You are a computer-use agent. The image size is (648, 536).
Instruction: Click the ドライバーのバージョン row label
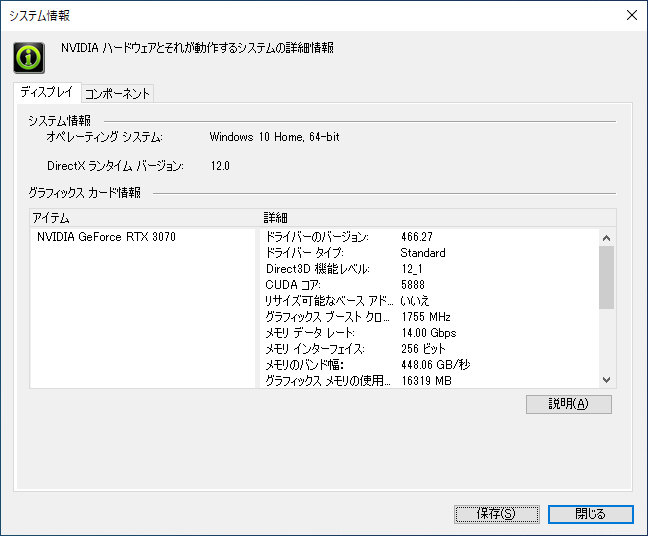(x=317, y=237)
